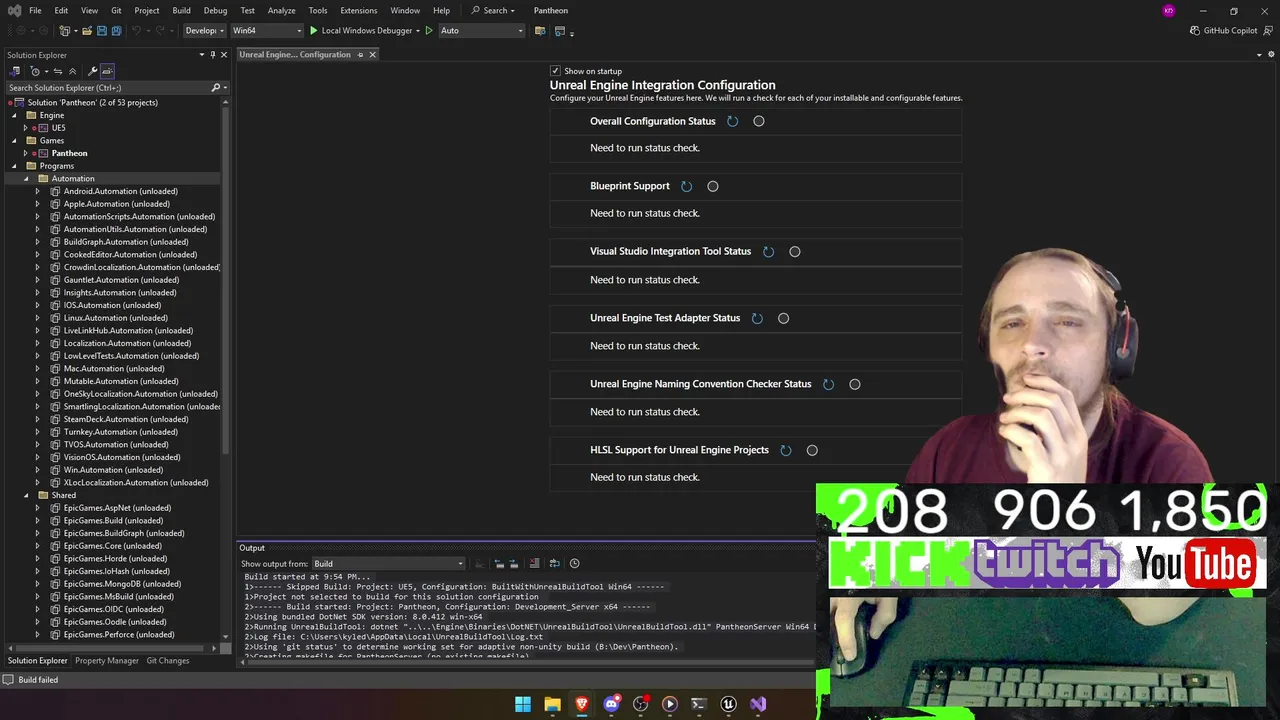Open the Build menu

(x=181, y=10)
